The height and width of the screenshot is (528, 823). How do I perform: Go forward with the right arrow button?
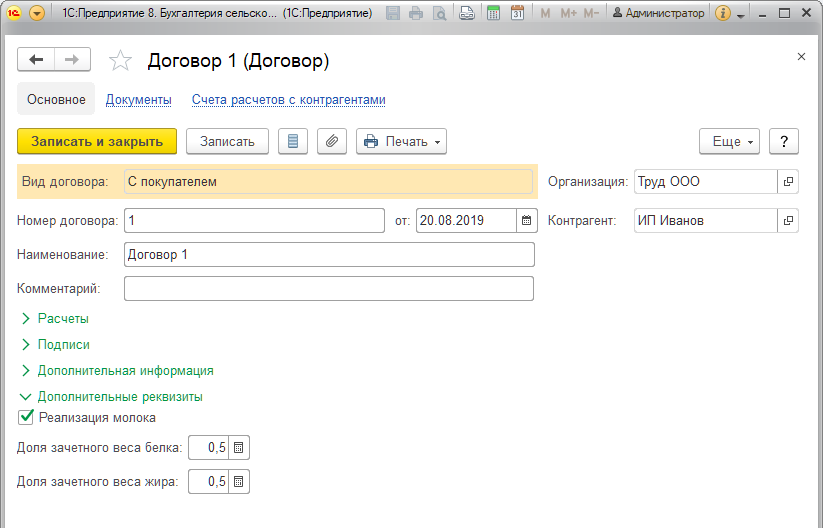(x=72, y=59)
